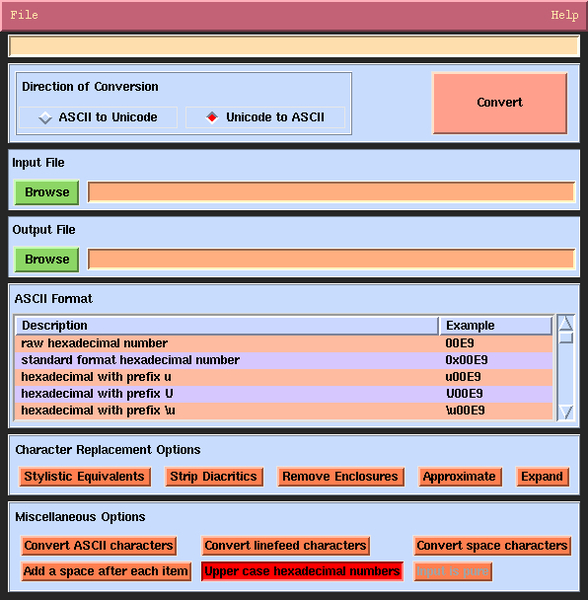Select standard format hexadecimal number row
588x600 pixels.
pos(284,360)
